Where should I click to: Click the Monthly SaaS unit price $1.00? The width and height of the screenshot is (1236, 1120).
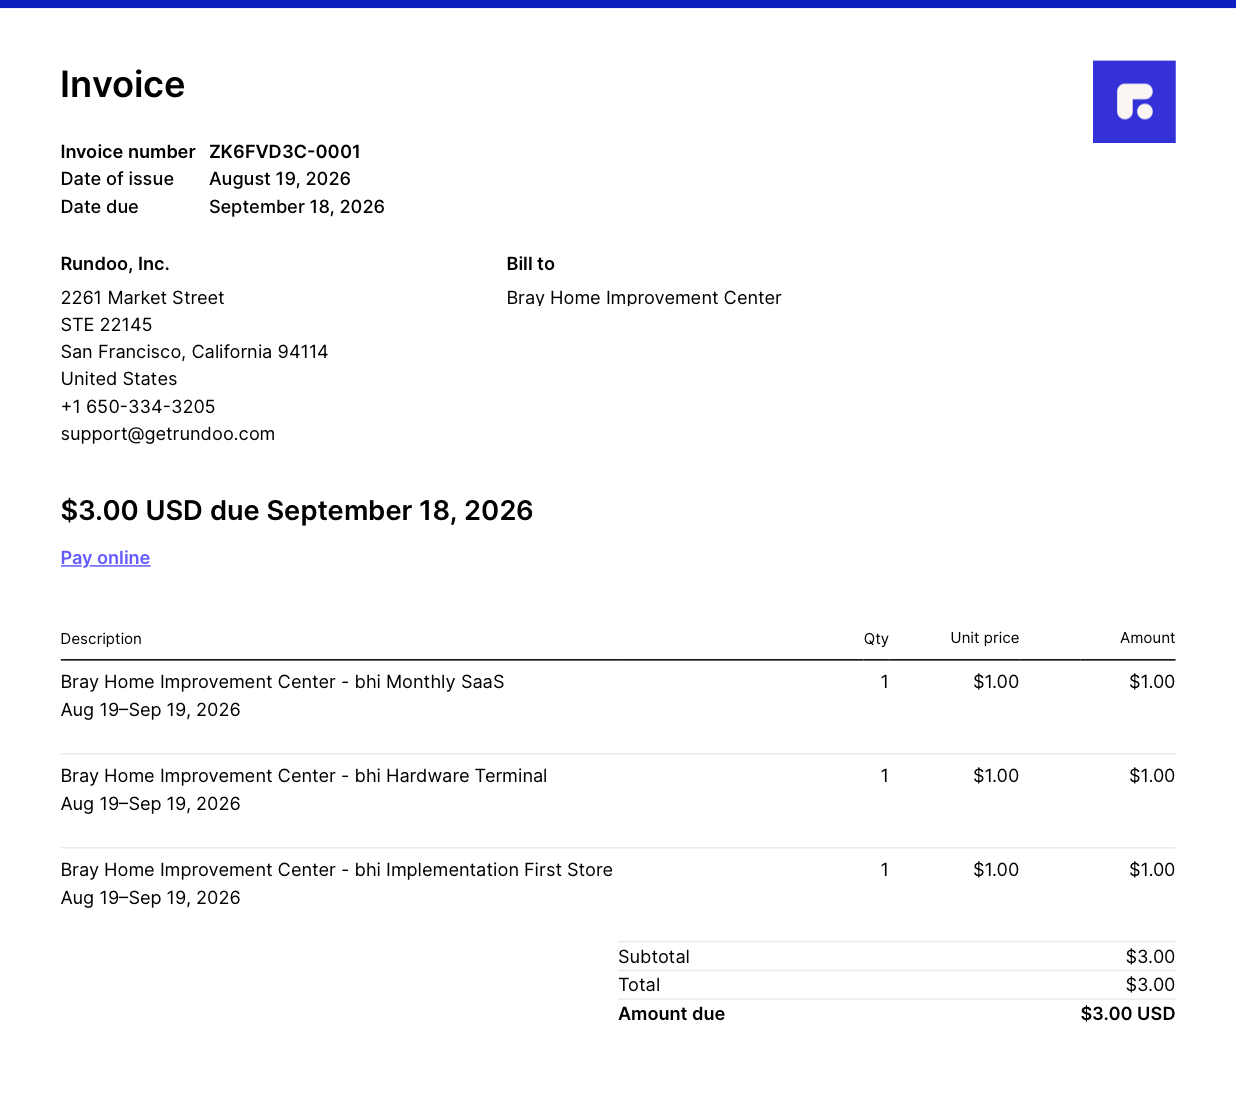[996, 682]
